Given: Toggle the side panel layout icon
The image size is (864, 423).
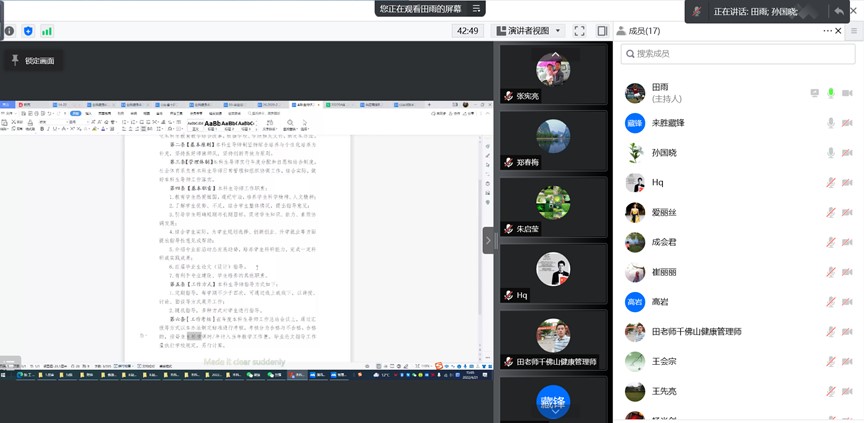Looking at the screenshot, I should pos(602,31).
